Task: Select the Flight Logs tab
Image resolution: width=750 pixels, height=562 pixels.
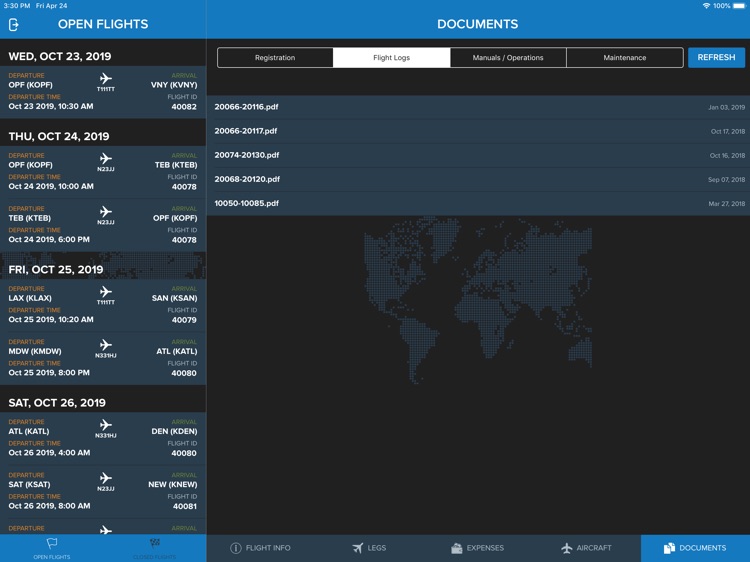Action: click(x=391, y=57)
